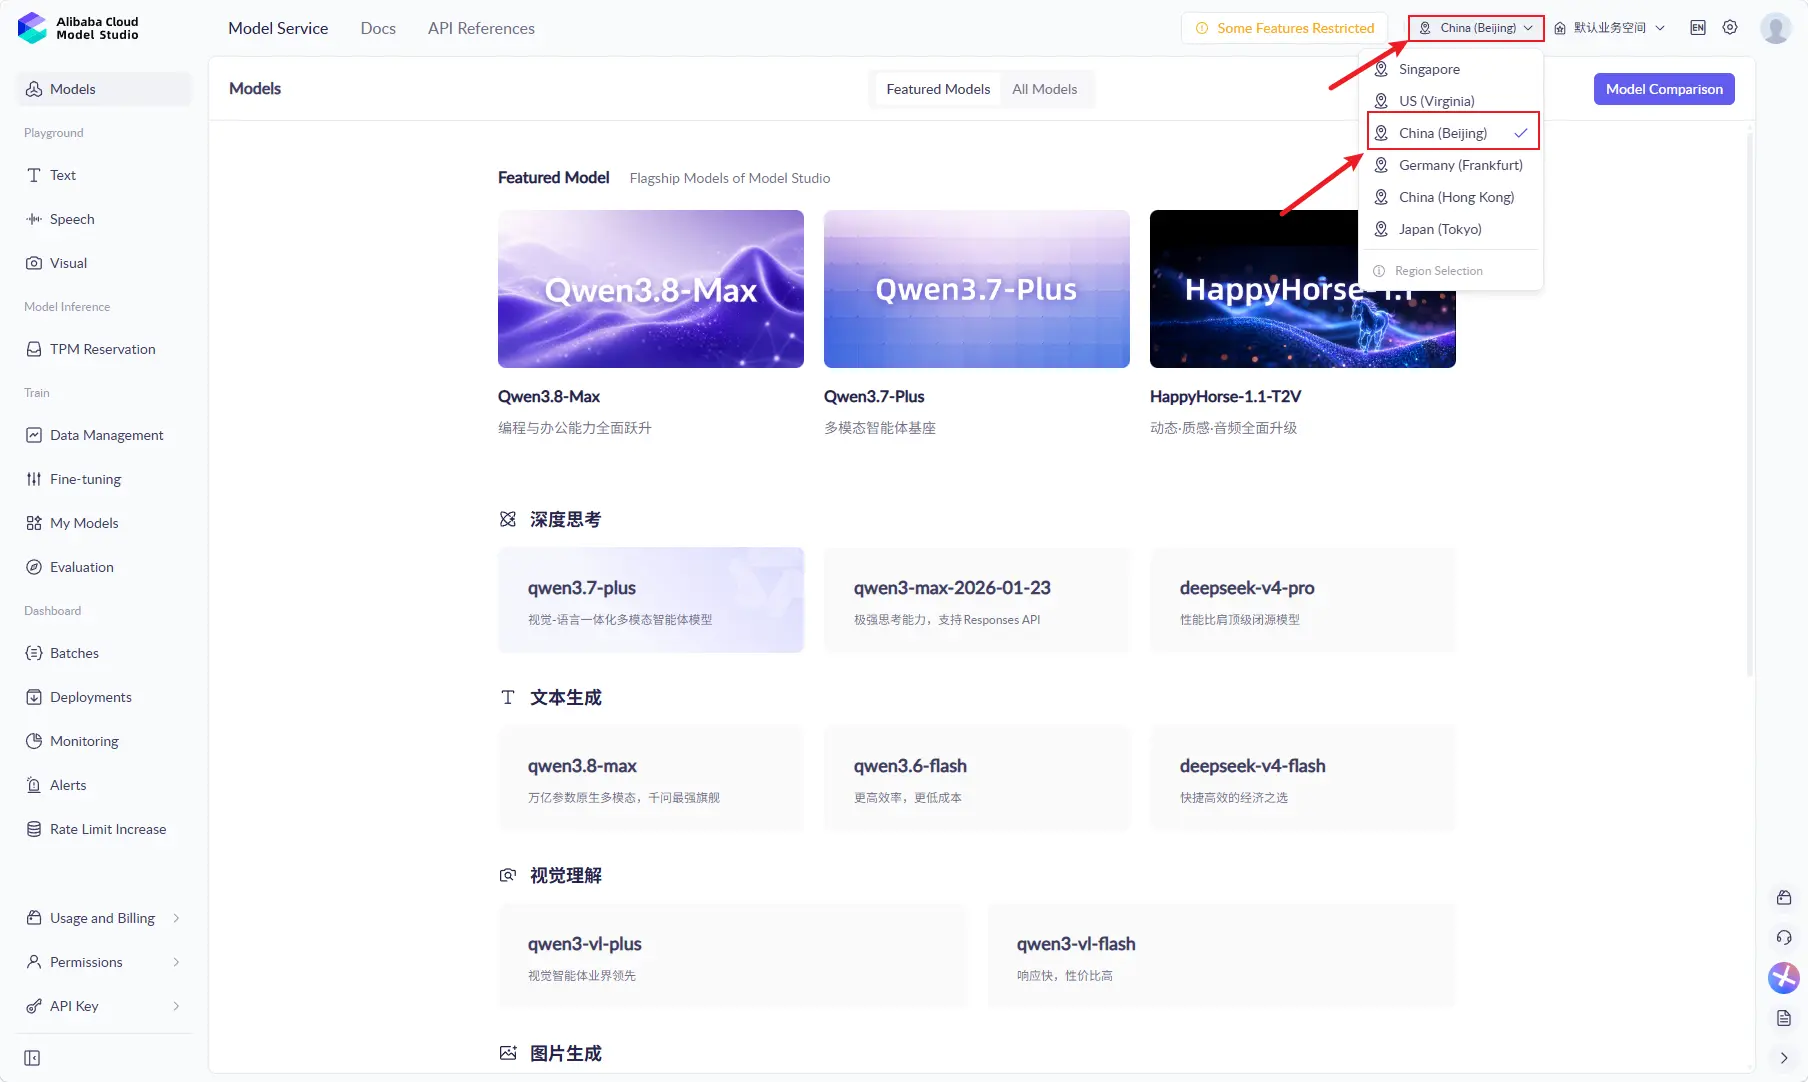Open the qwen3.7-plus model card

click(x=651, y=600)
